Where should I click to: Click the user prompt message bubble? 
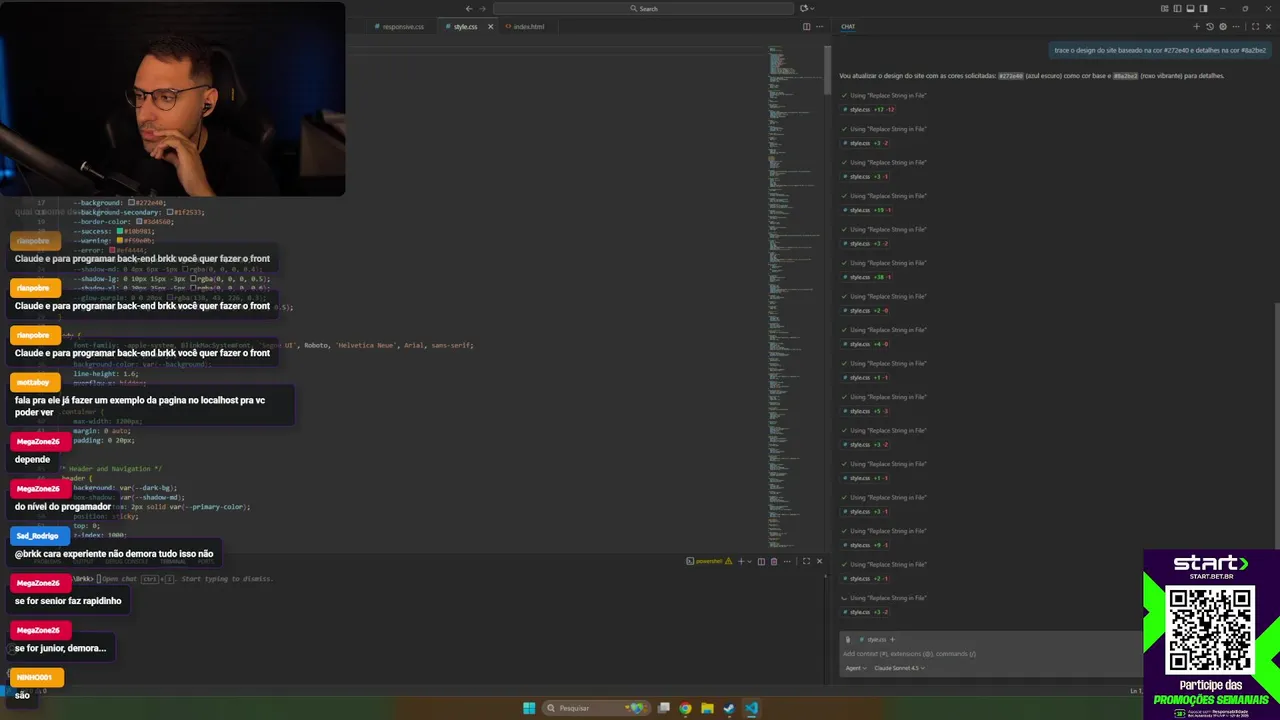[x=1160, y=50]
